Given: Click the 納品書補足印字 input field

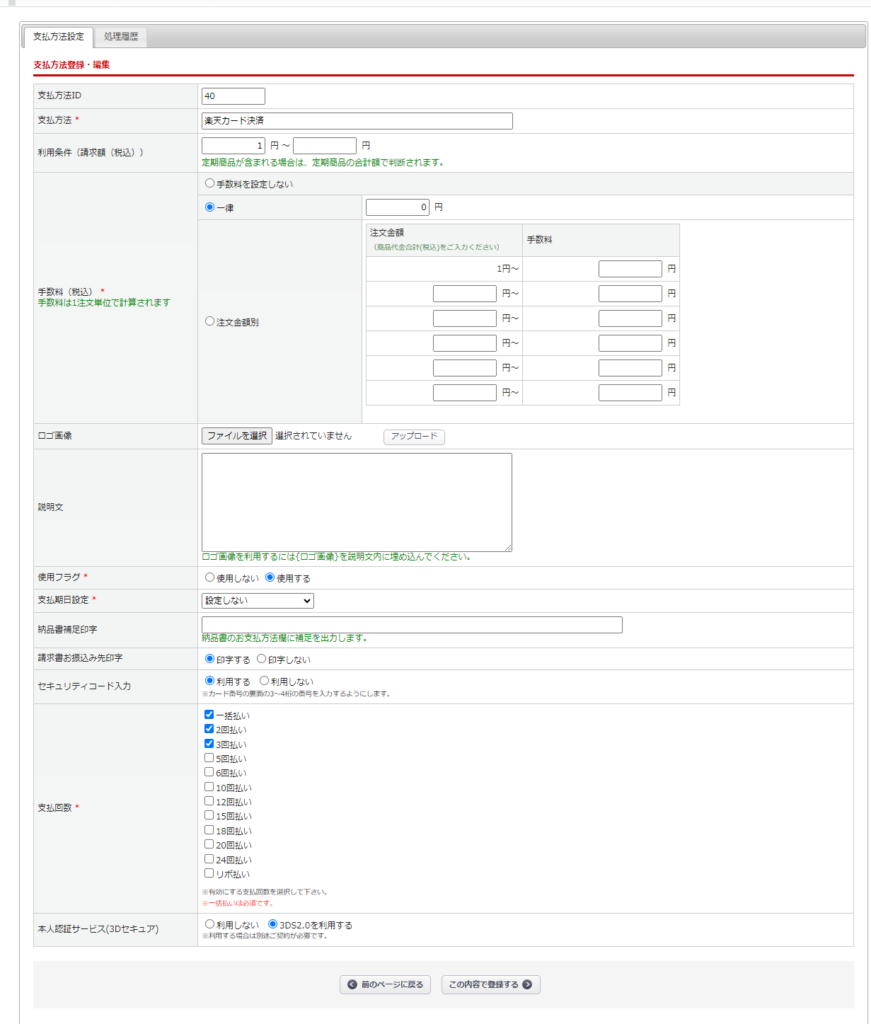Looking at the screenshot, I should [411, 625].
